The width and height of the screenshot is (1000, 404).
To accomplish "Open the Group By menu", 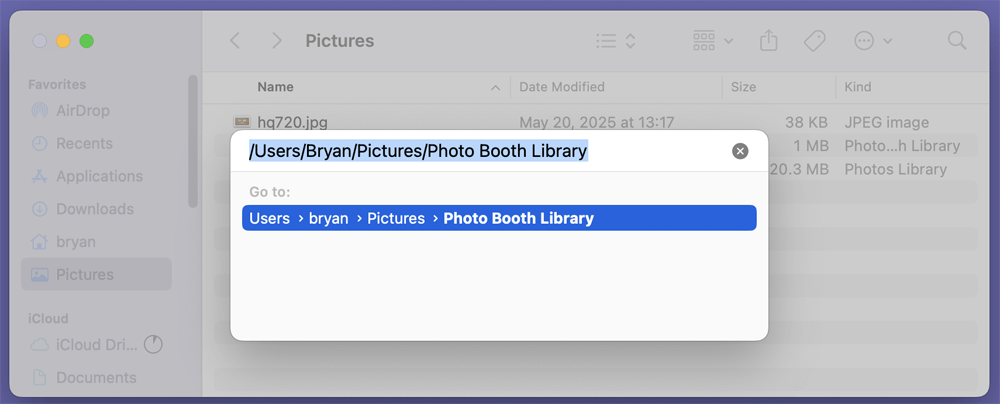I will coord(713,41).
